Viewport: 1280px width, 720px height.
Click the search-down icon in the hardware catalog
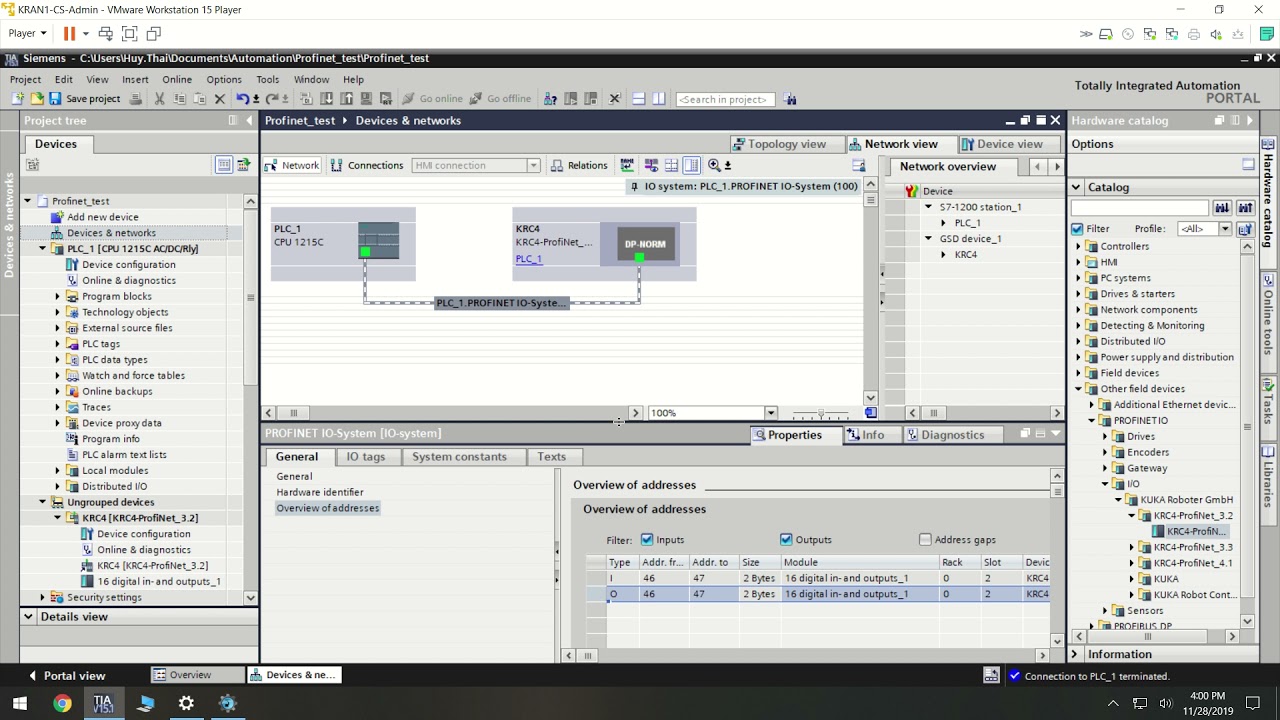coord(1222,208)
